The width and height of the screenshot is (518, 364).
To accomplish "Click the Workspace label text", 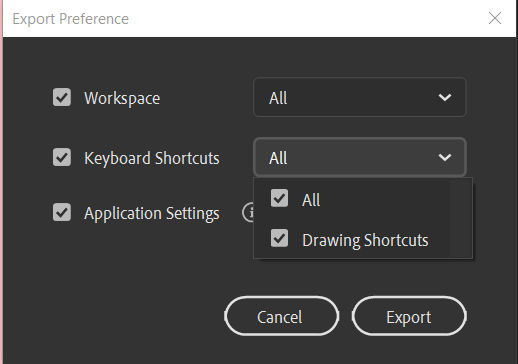I will (122, 98).
